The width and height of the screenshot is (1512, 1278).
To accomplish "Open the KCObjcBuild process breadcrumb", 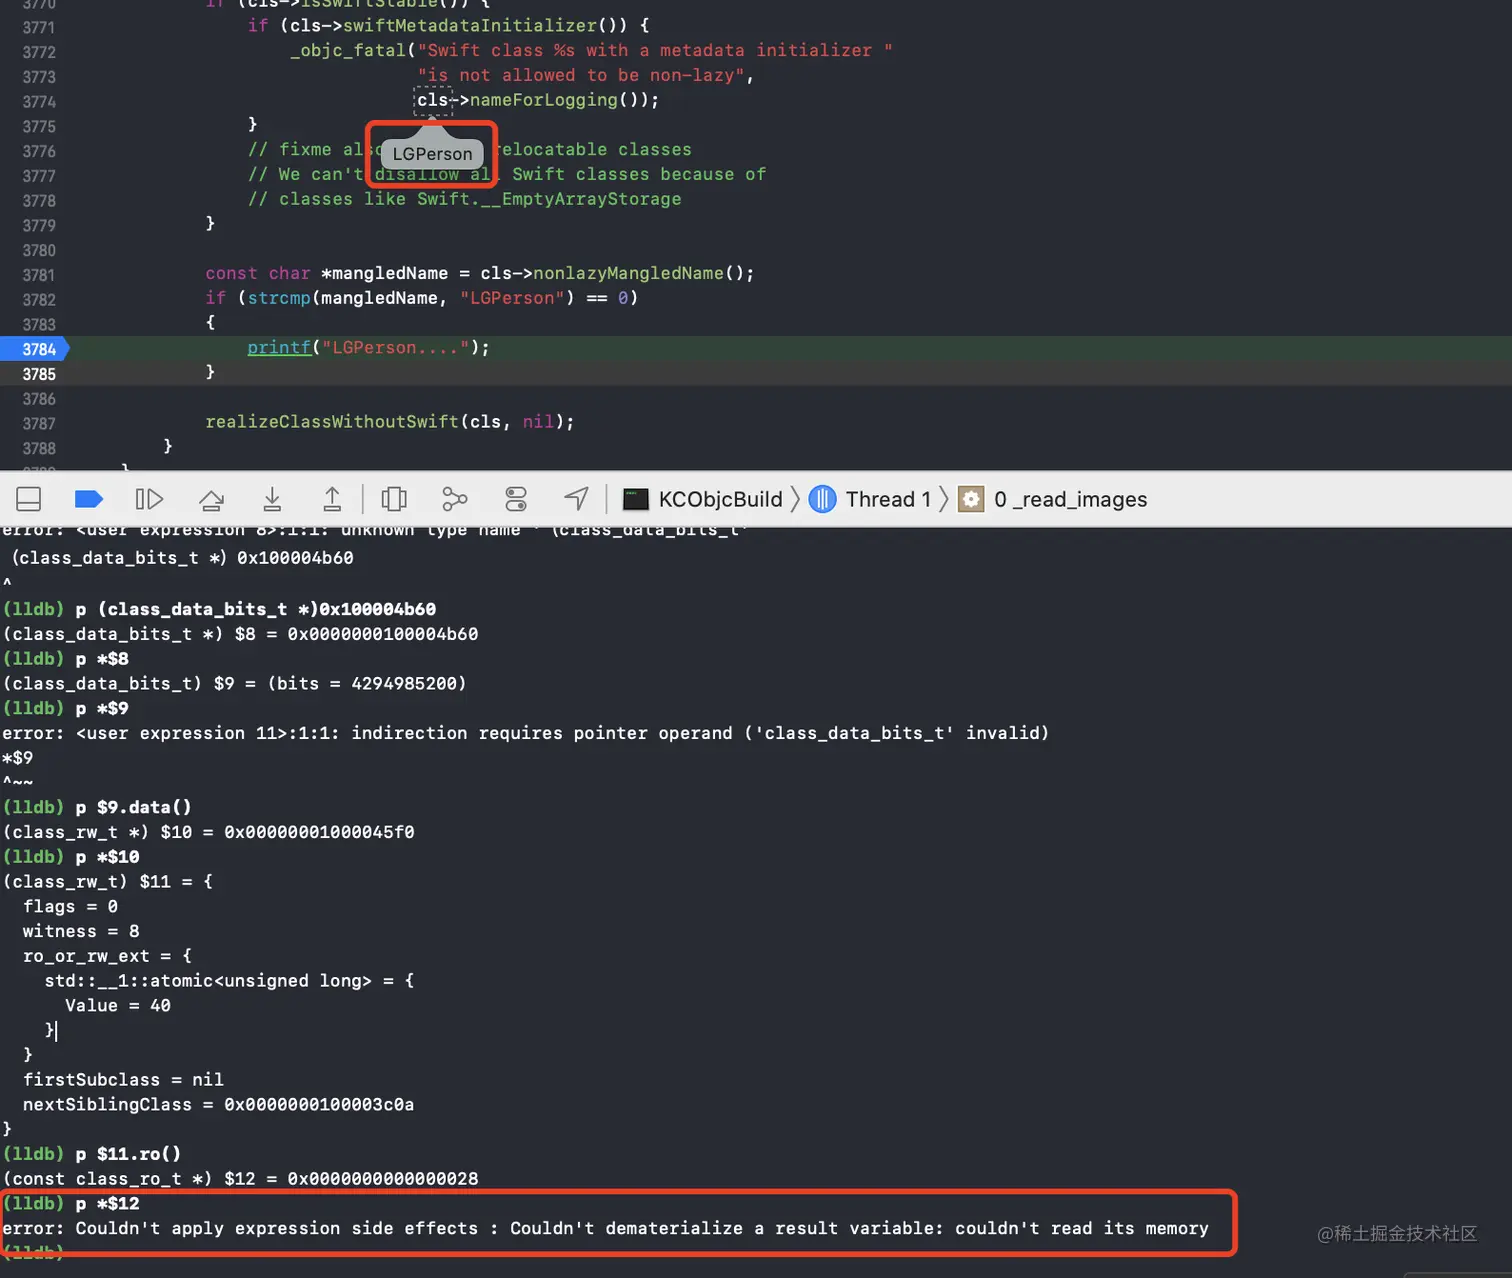I will [x=703, y=499].
